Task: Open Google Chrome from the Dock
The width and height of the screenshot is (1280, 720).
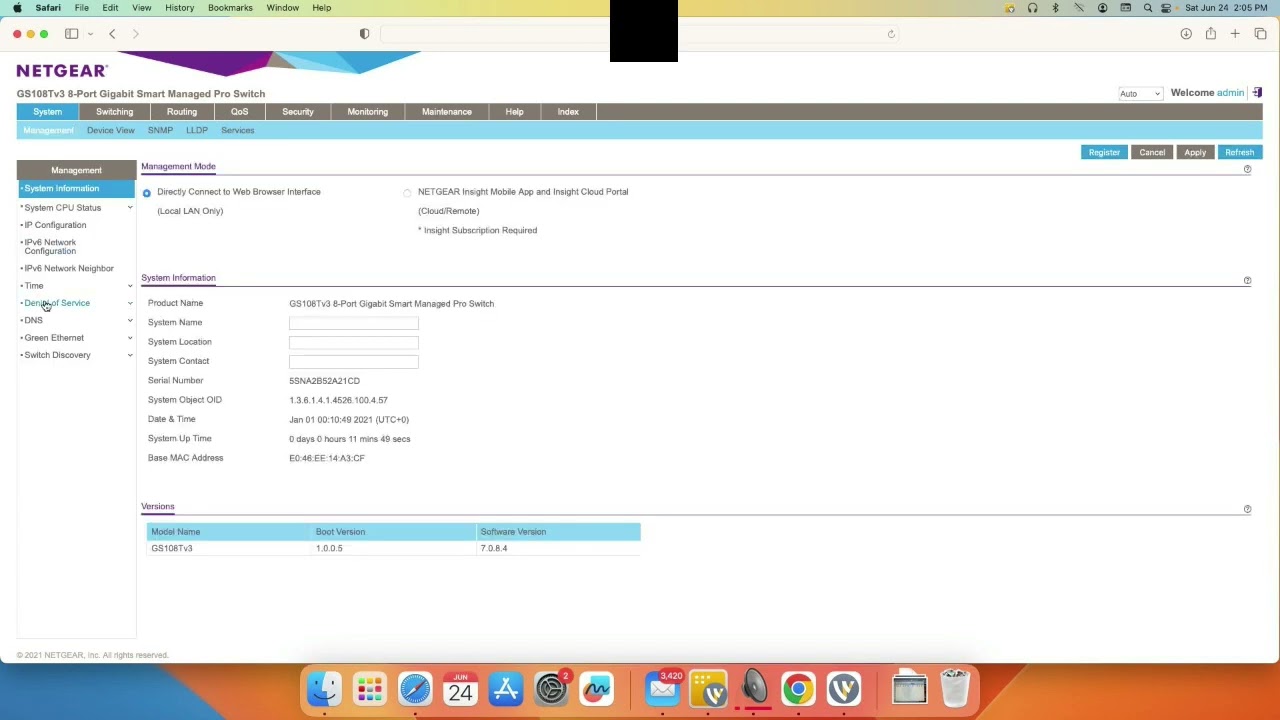Action: pos(798,689)
